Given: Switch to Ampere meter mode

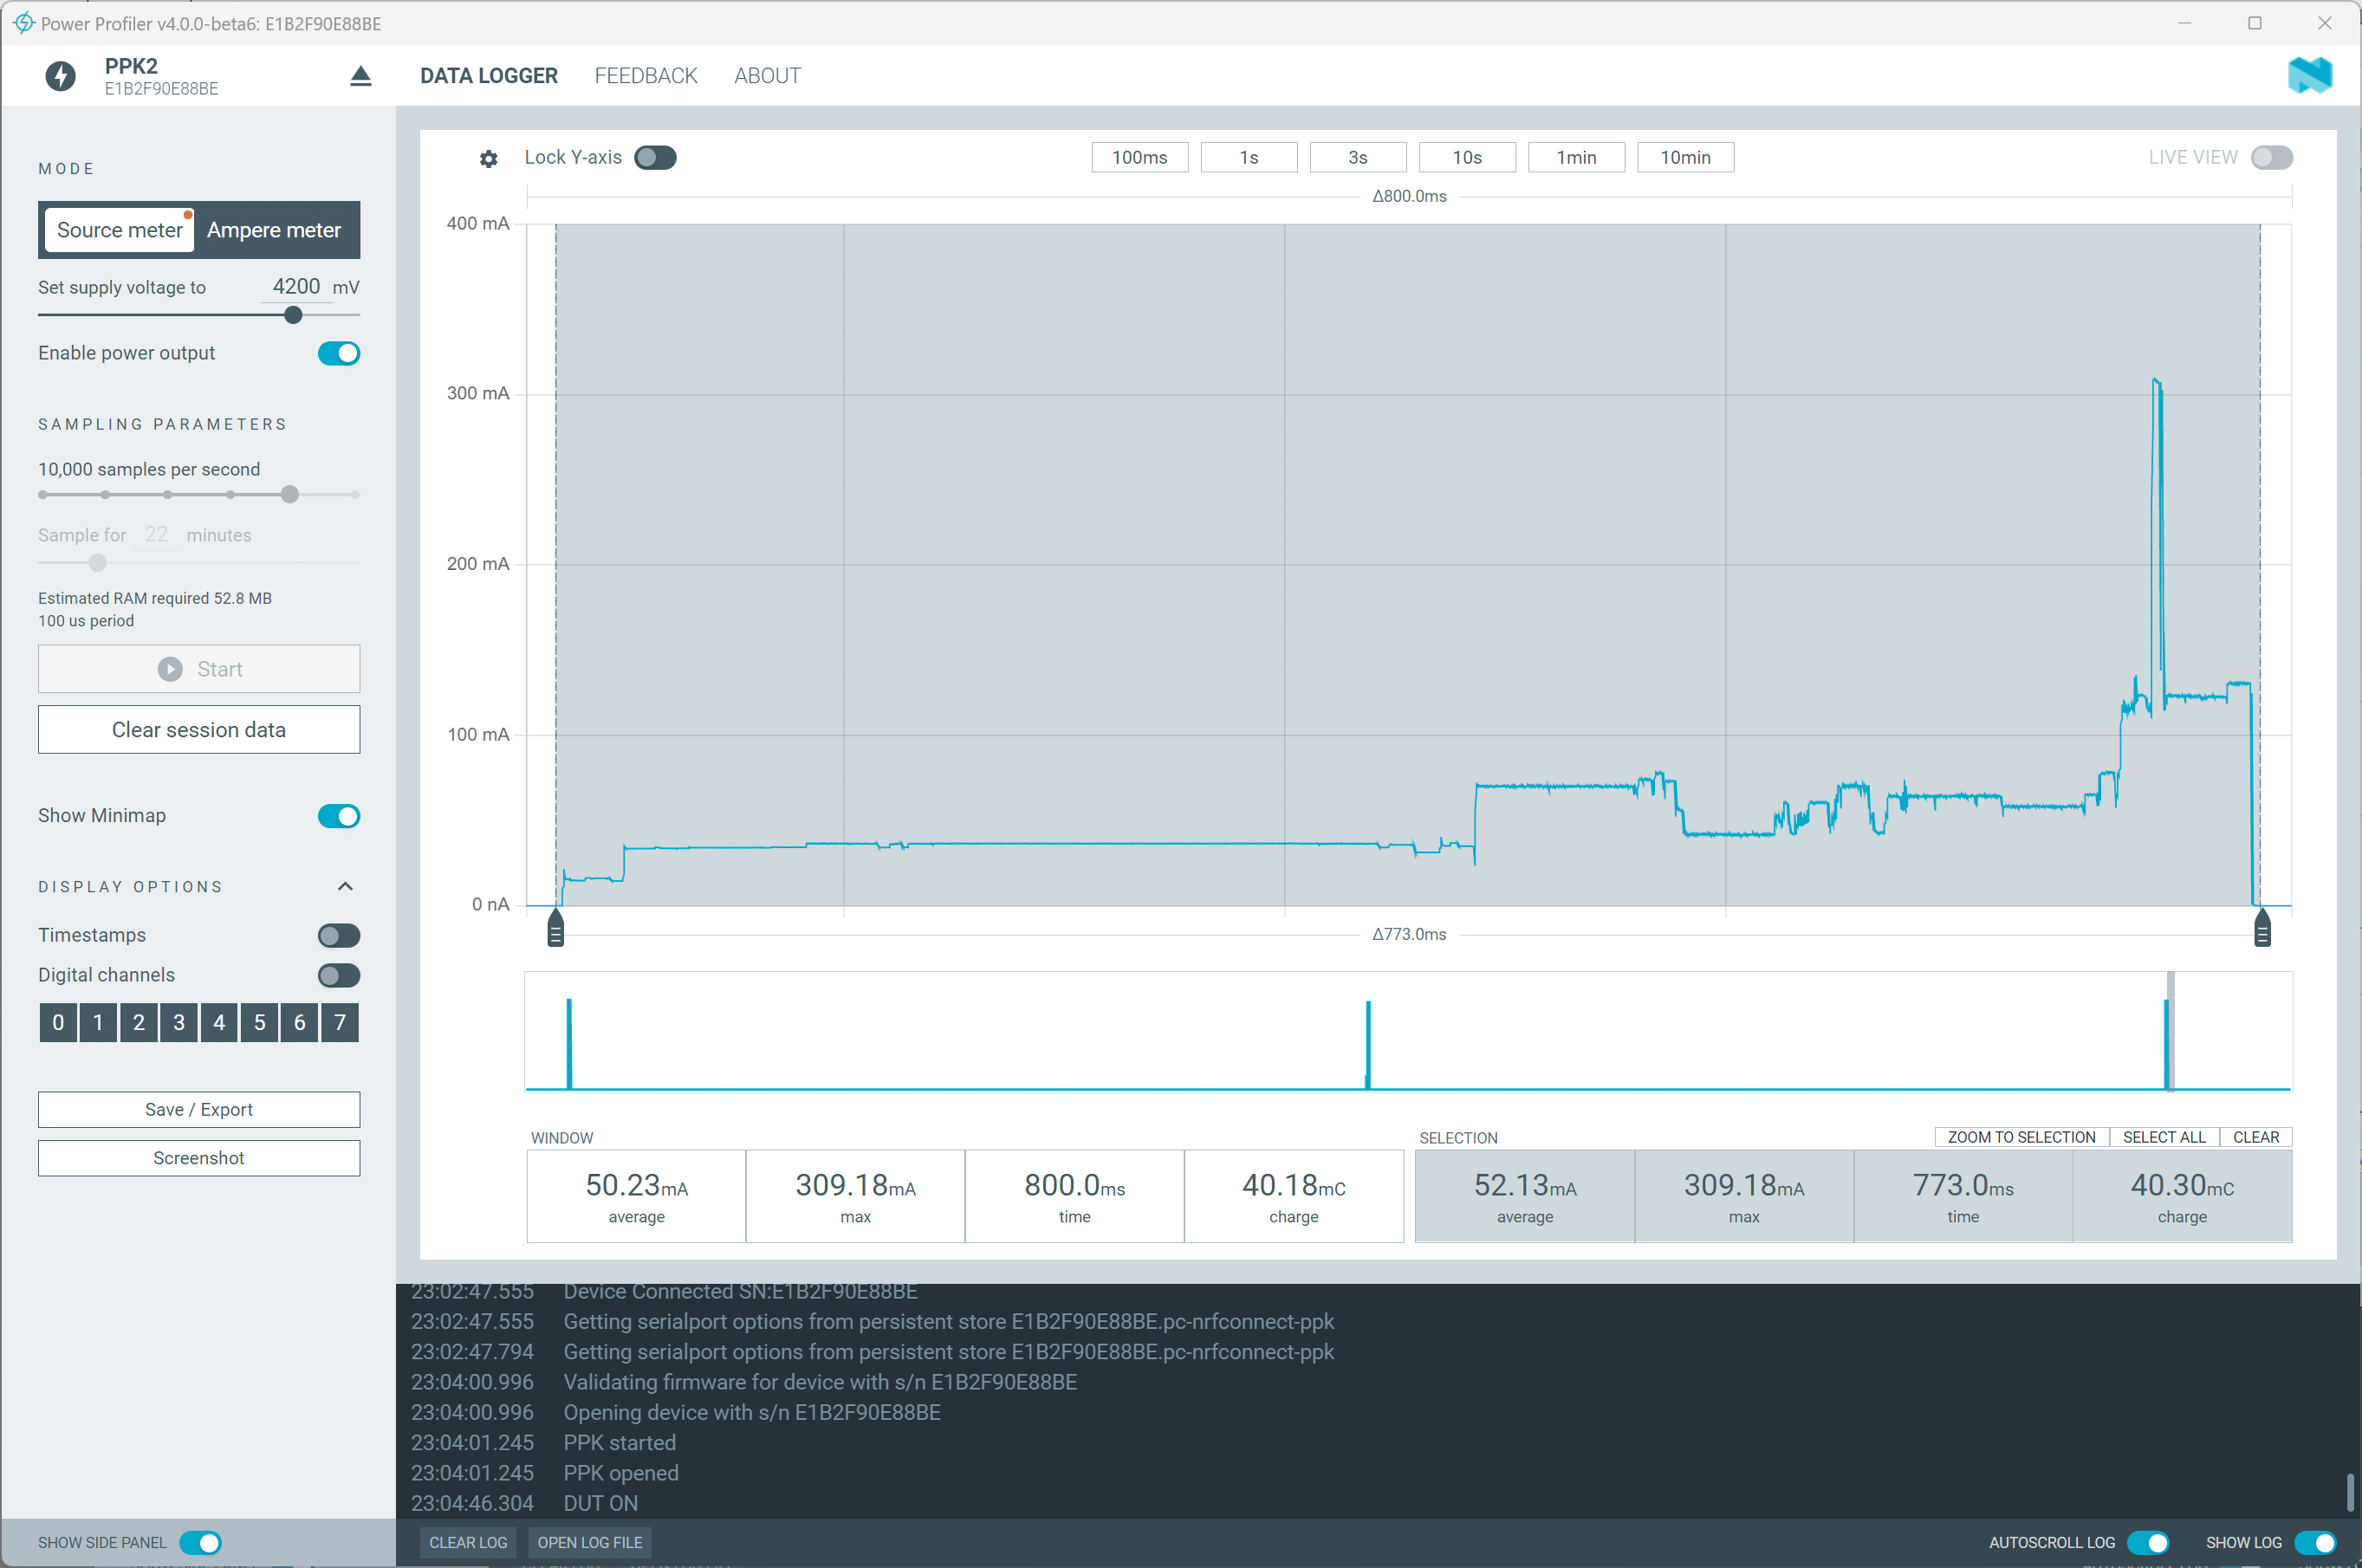Looking at the screenshot, I should point(274,230).
